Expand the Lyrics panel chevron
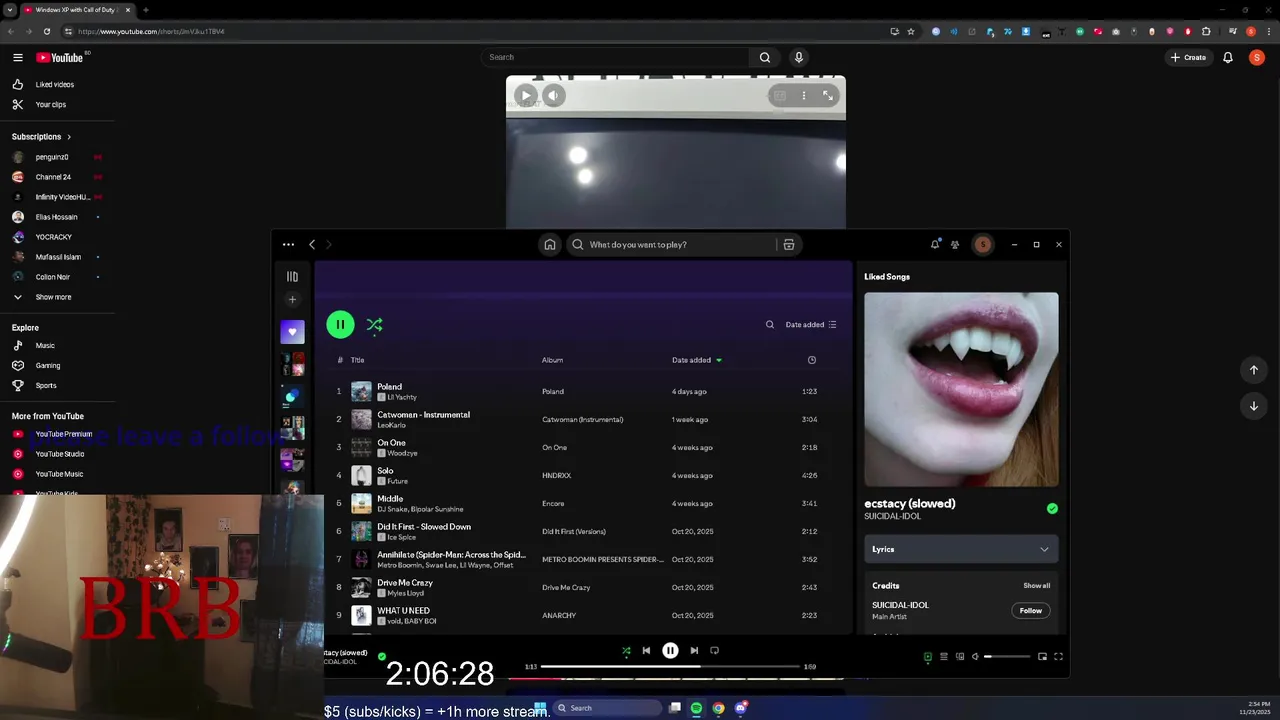The height and width of the screenshot is (720, 1280). point(1044,549)
